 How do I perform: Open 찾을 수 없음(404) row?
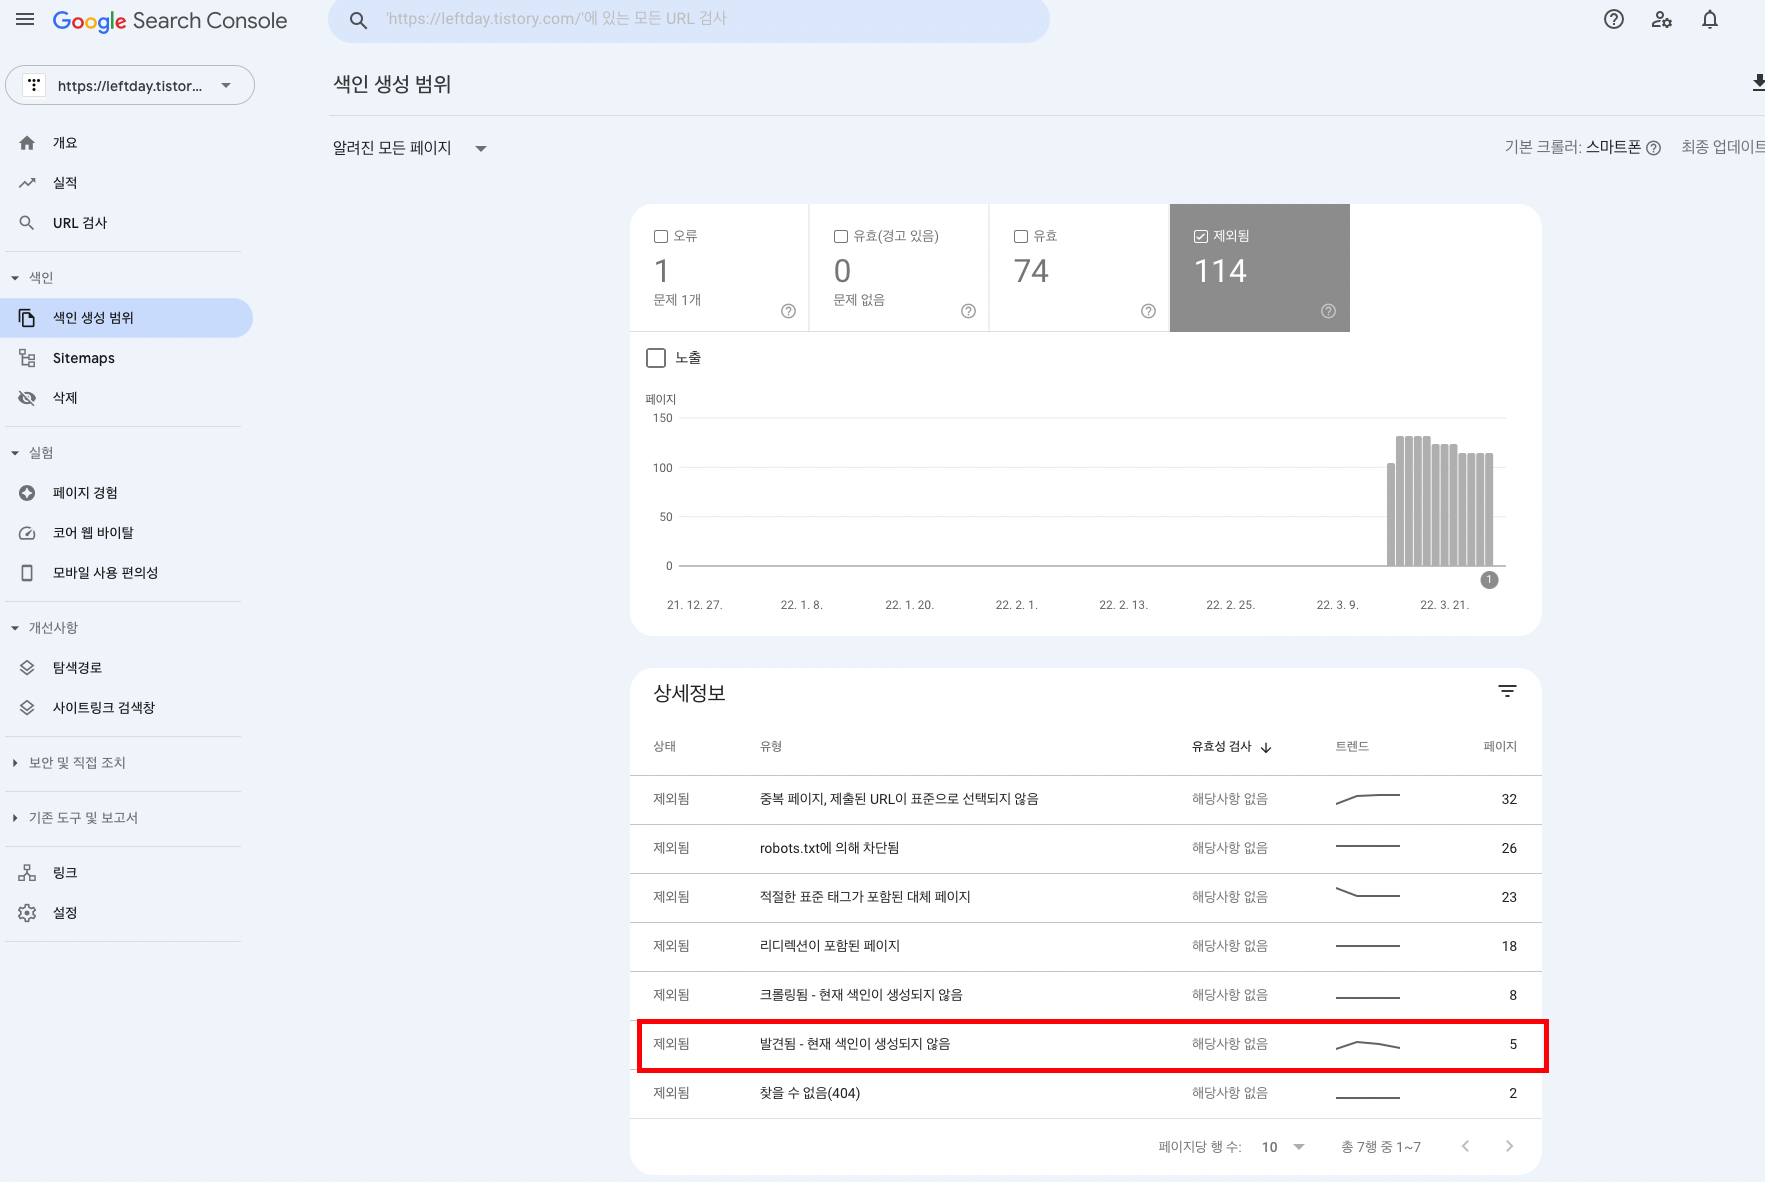1085,1094
